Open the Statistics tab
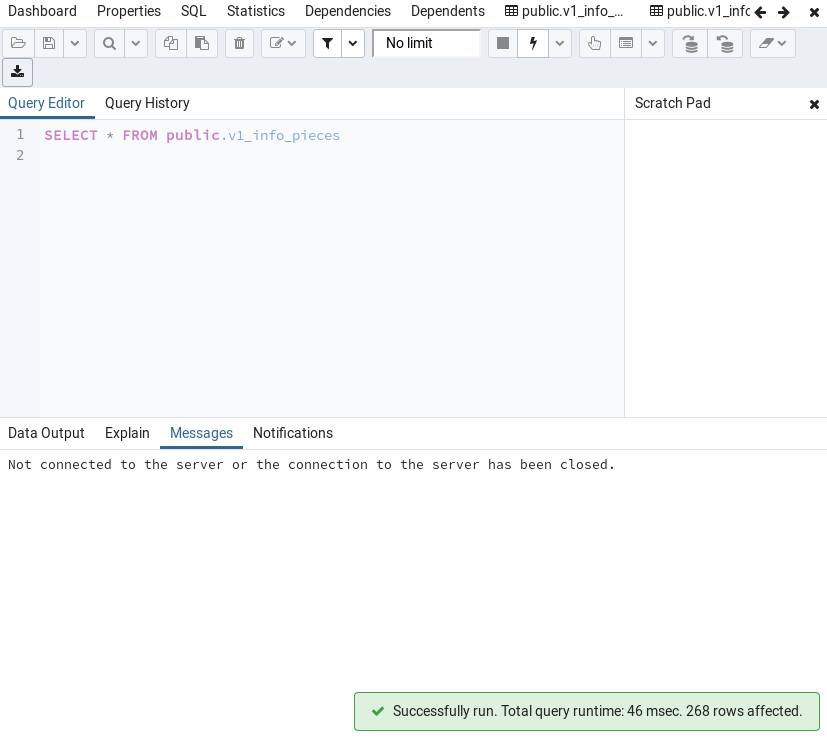Image resolution: width=827 pixels, height=752 pixels. [255, 11]
